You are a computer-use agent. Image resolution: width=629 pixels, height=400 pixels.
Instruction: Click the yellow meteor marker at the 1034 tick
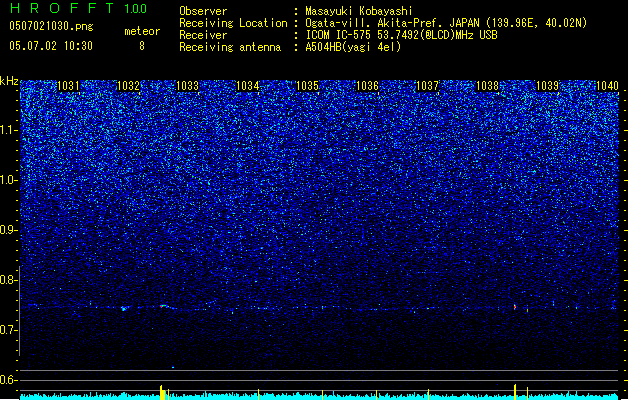258,394
